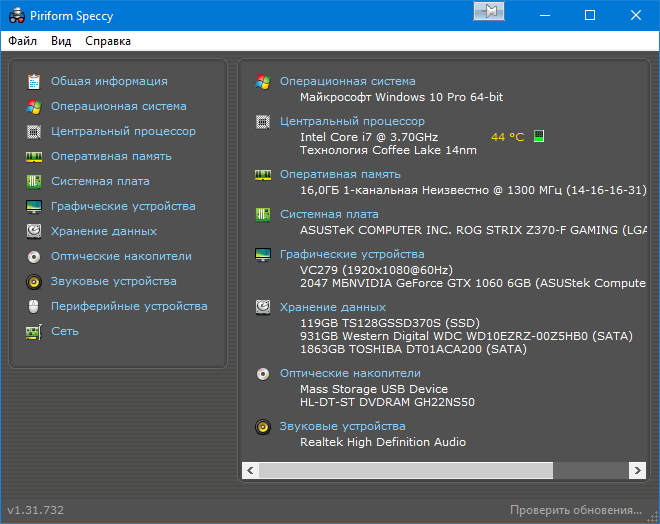Open the Файл menu
This screenshot has height=524, width=660.
pyautogui.click(x=22, y=41)
